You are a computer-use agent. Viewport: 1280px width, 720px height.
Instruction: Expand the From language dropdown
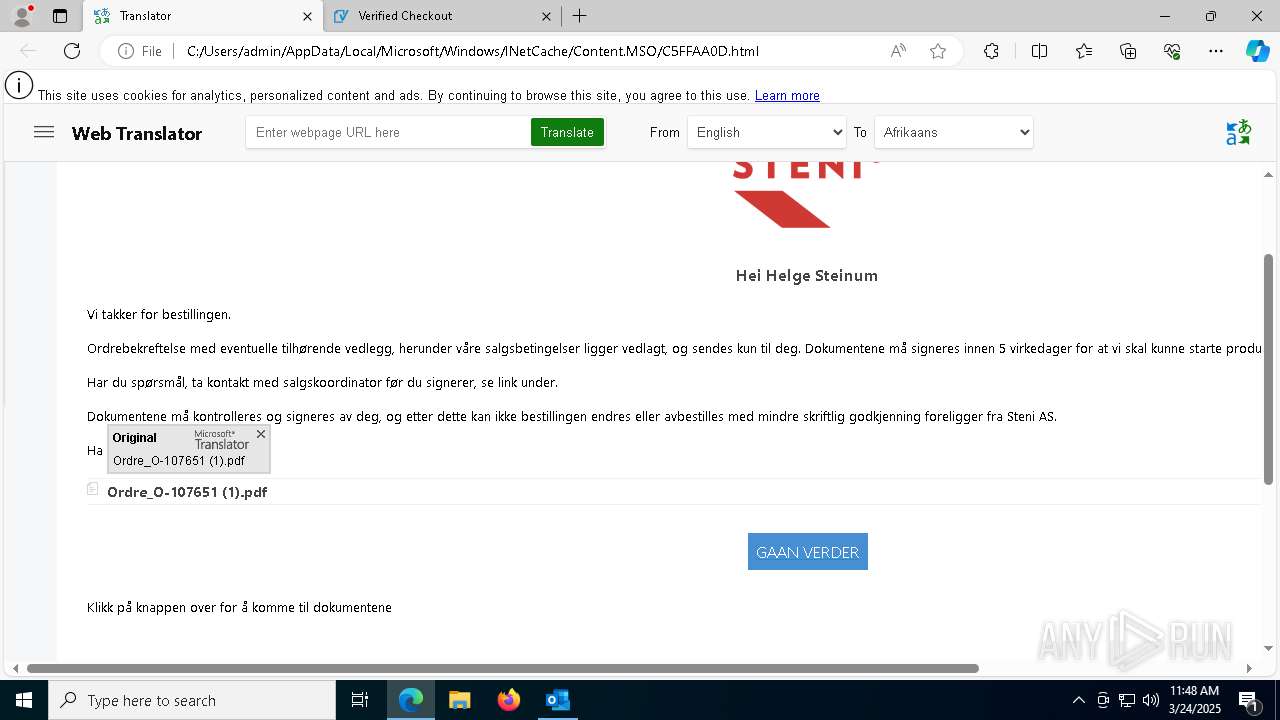(767, 132)
